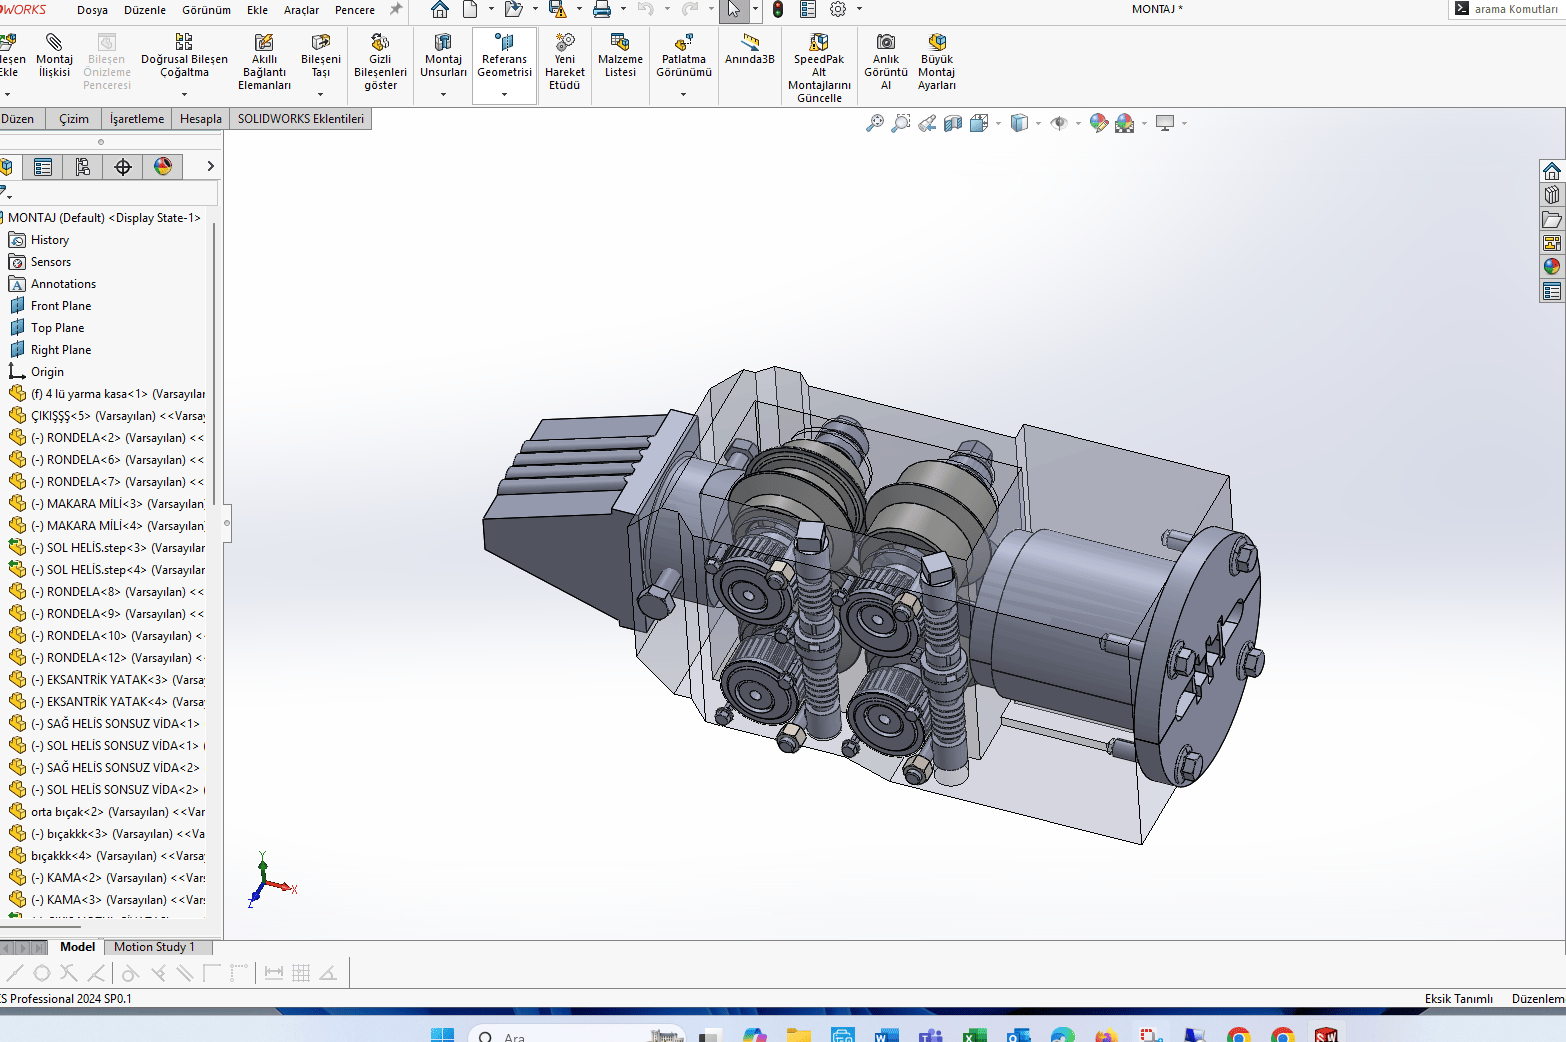The width and height of the screenshot is (1566, 1042).
Task: Expand the manager panel tabs chevron
Action: [x=210, y=166]
